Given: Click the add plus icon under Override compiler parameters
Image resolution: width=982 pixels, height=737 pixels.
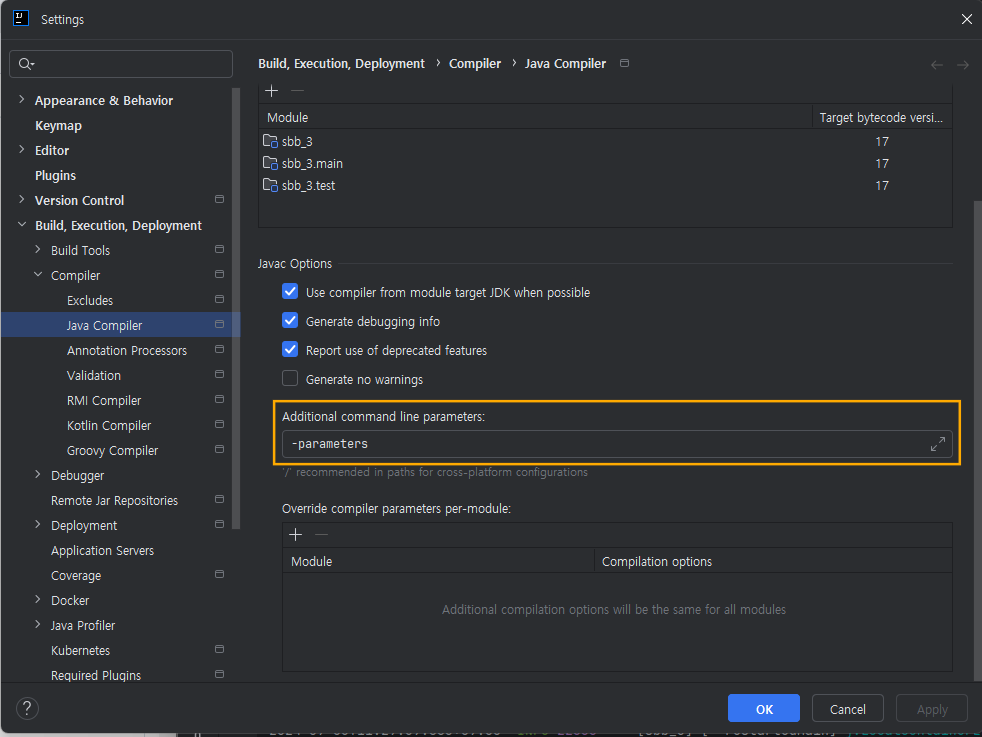Looking at the screenshot, I should 296,535.
